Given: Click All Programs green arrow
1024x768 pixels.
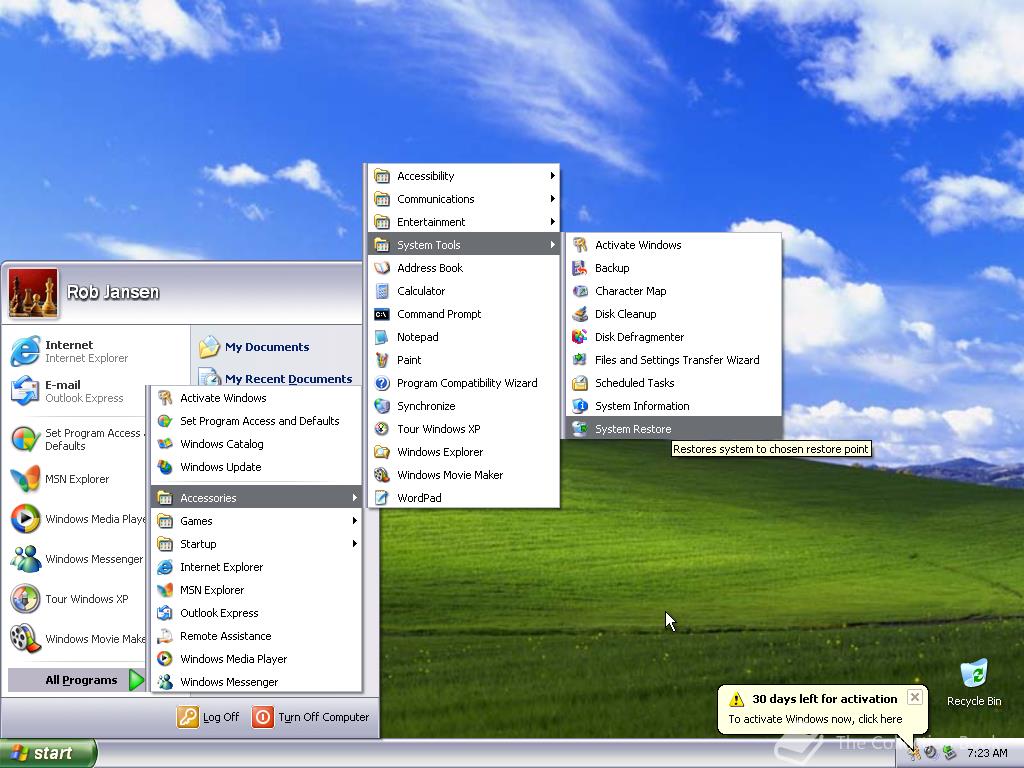Looking at the screenshot, I should [x=136, y=680].
